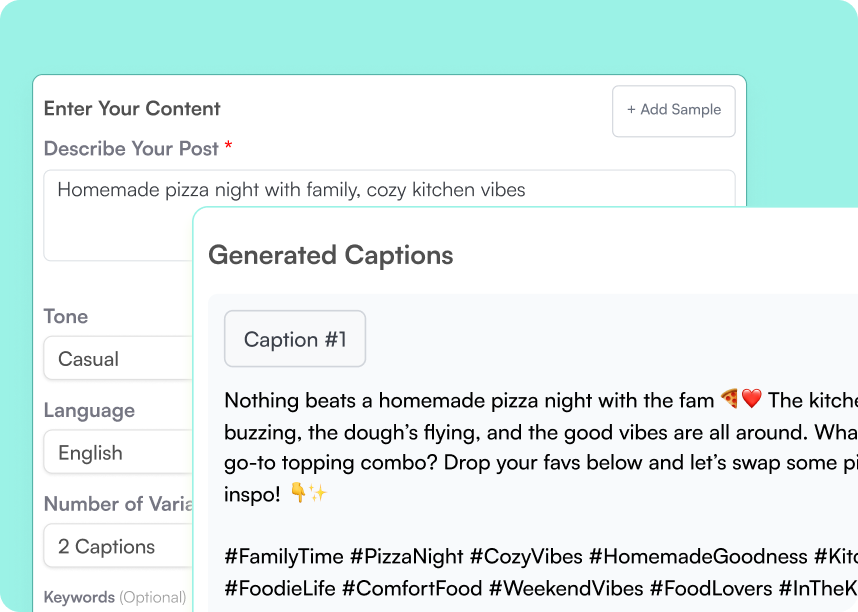Viewport: 858px width, 612px height.
Task: Click the red asterisk beside Describe Your Post
Action: point(227,148)
